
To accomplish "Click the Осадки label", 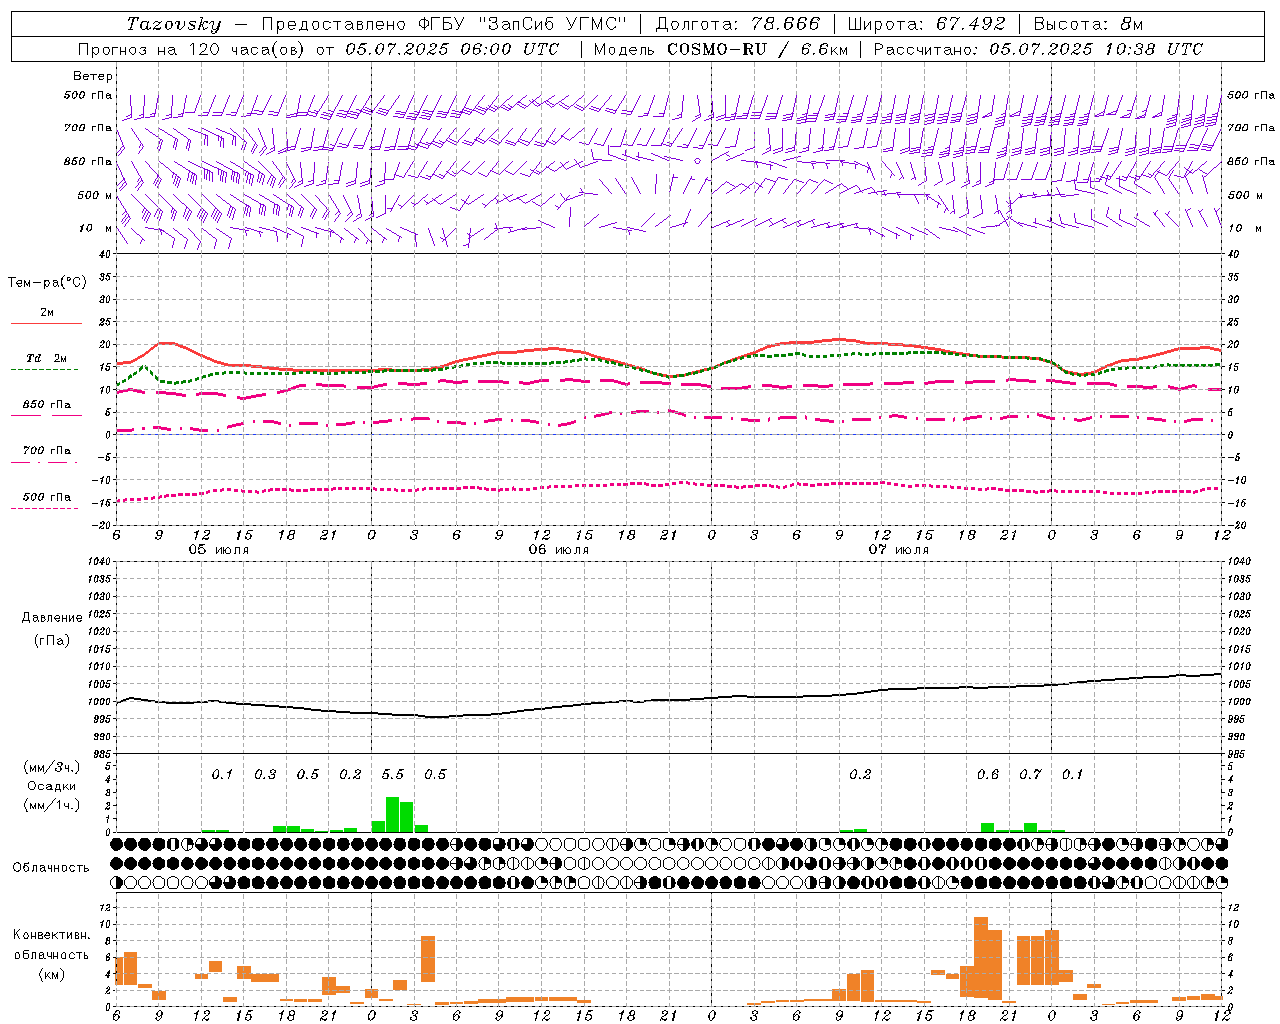I will tap(51, 786).
